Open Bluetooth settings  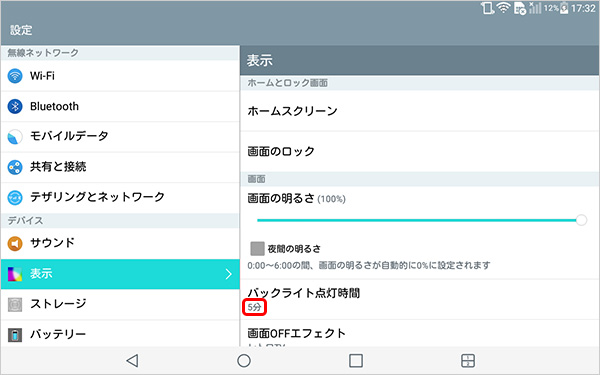120,106
